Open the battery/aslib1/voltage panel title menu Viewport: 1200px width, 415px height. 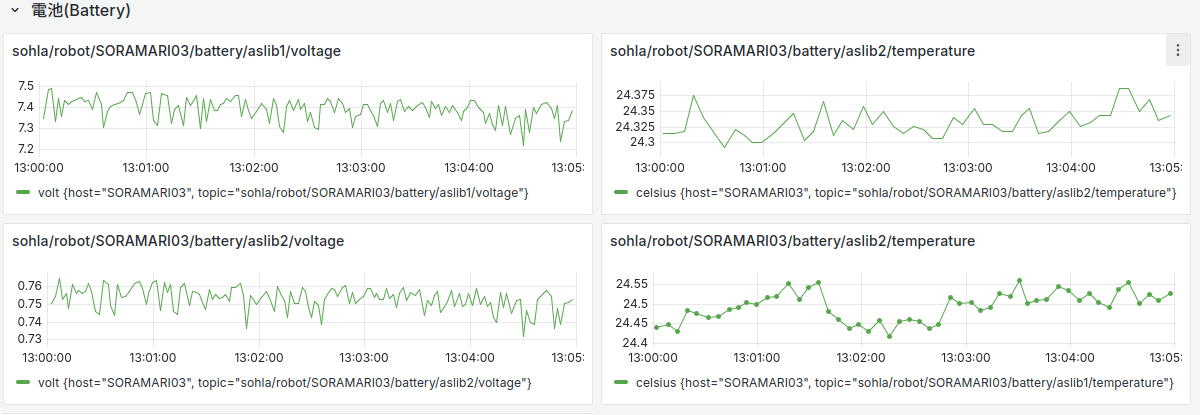point(178,51)
